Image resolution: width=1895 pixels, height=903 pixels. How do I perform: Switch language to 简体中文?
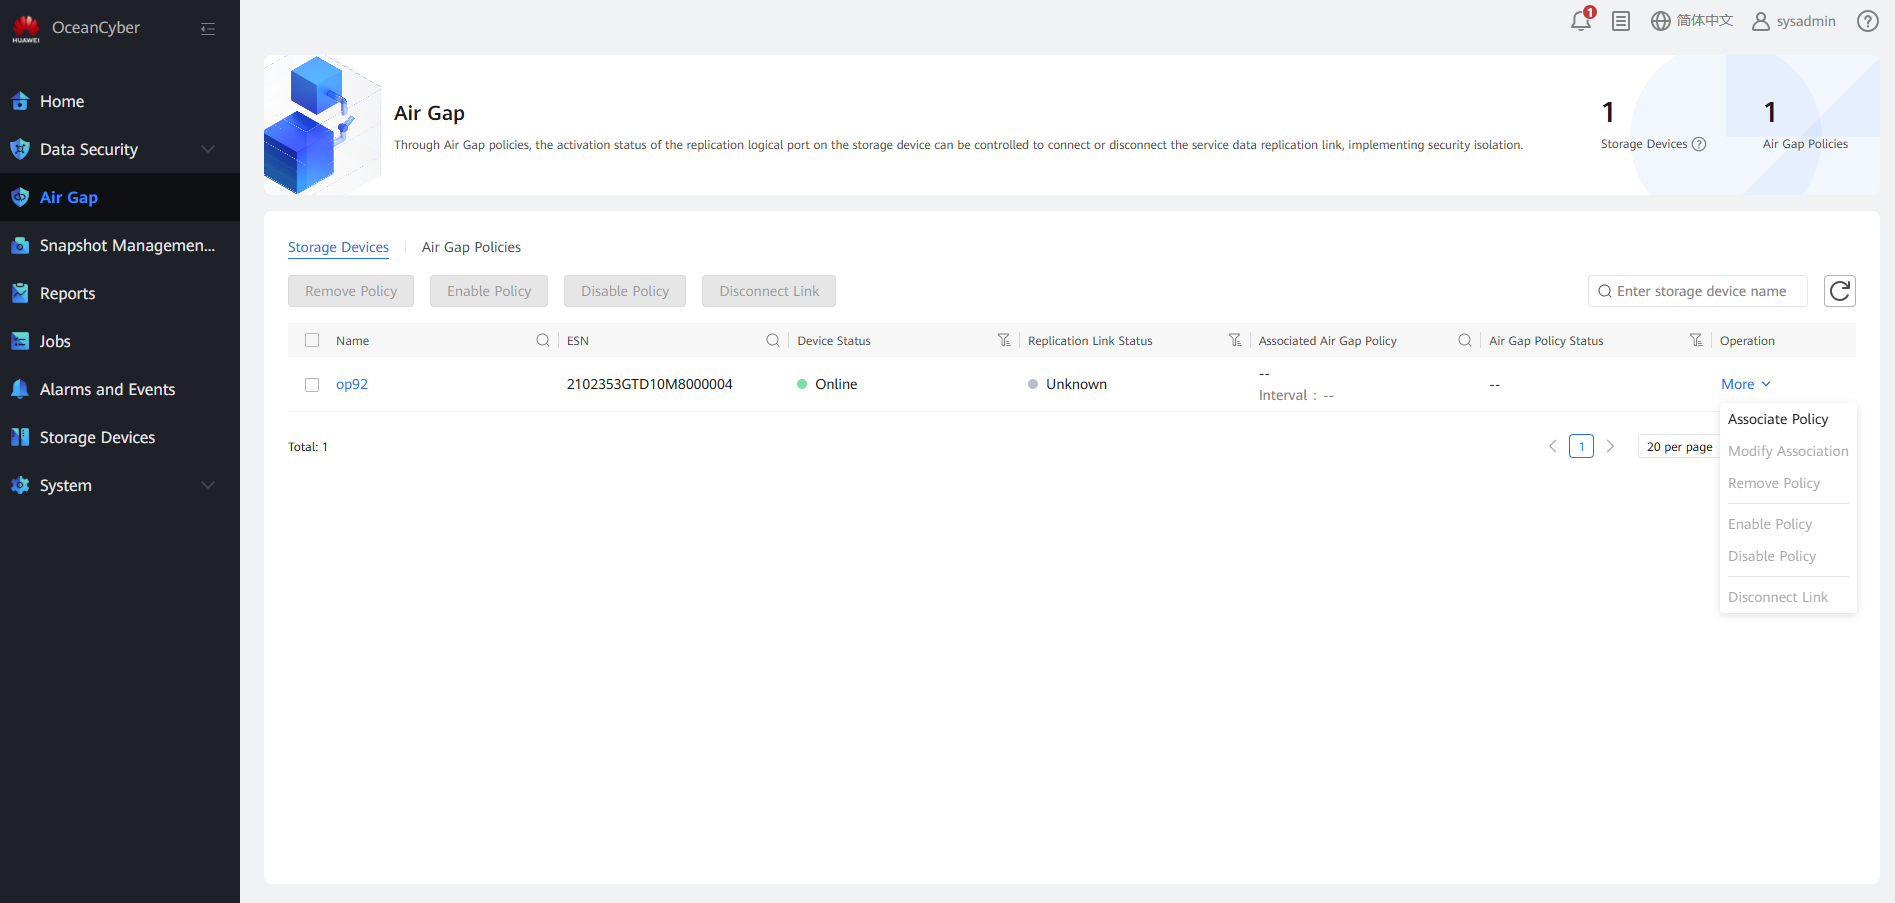click(x=1692, y=21)
